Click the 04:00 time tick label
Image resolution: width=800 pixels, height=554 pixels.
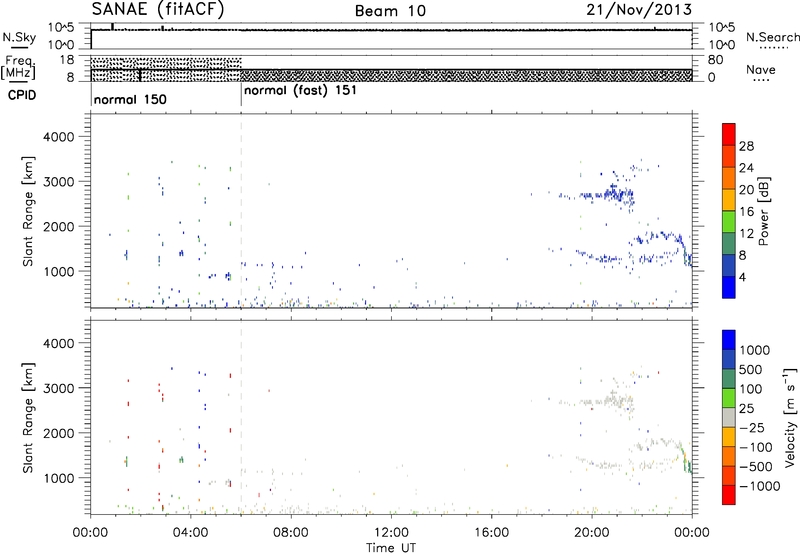pyautogui.click(x=190, y=533)
